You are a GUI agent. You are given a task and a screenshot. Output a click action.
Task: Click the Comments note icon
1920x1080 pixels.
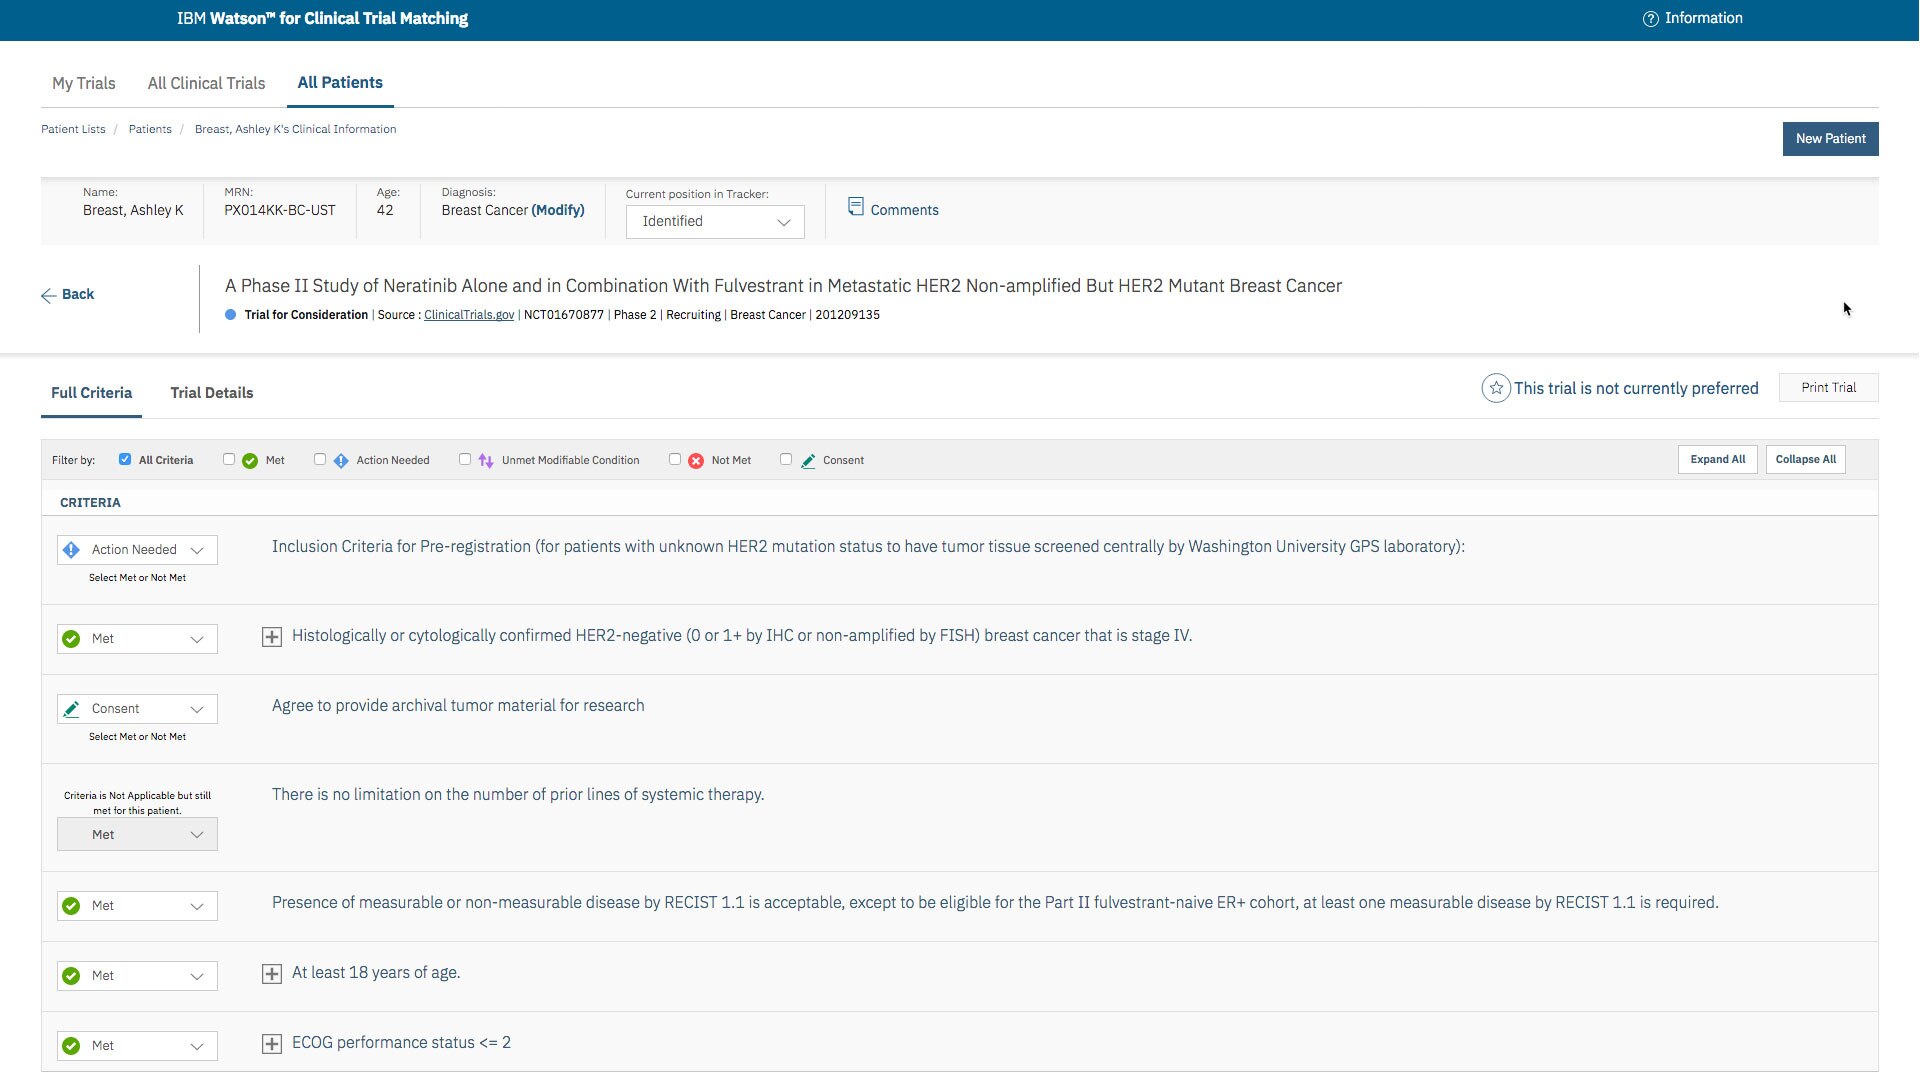(x=856, y=207)
